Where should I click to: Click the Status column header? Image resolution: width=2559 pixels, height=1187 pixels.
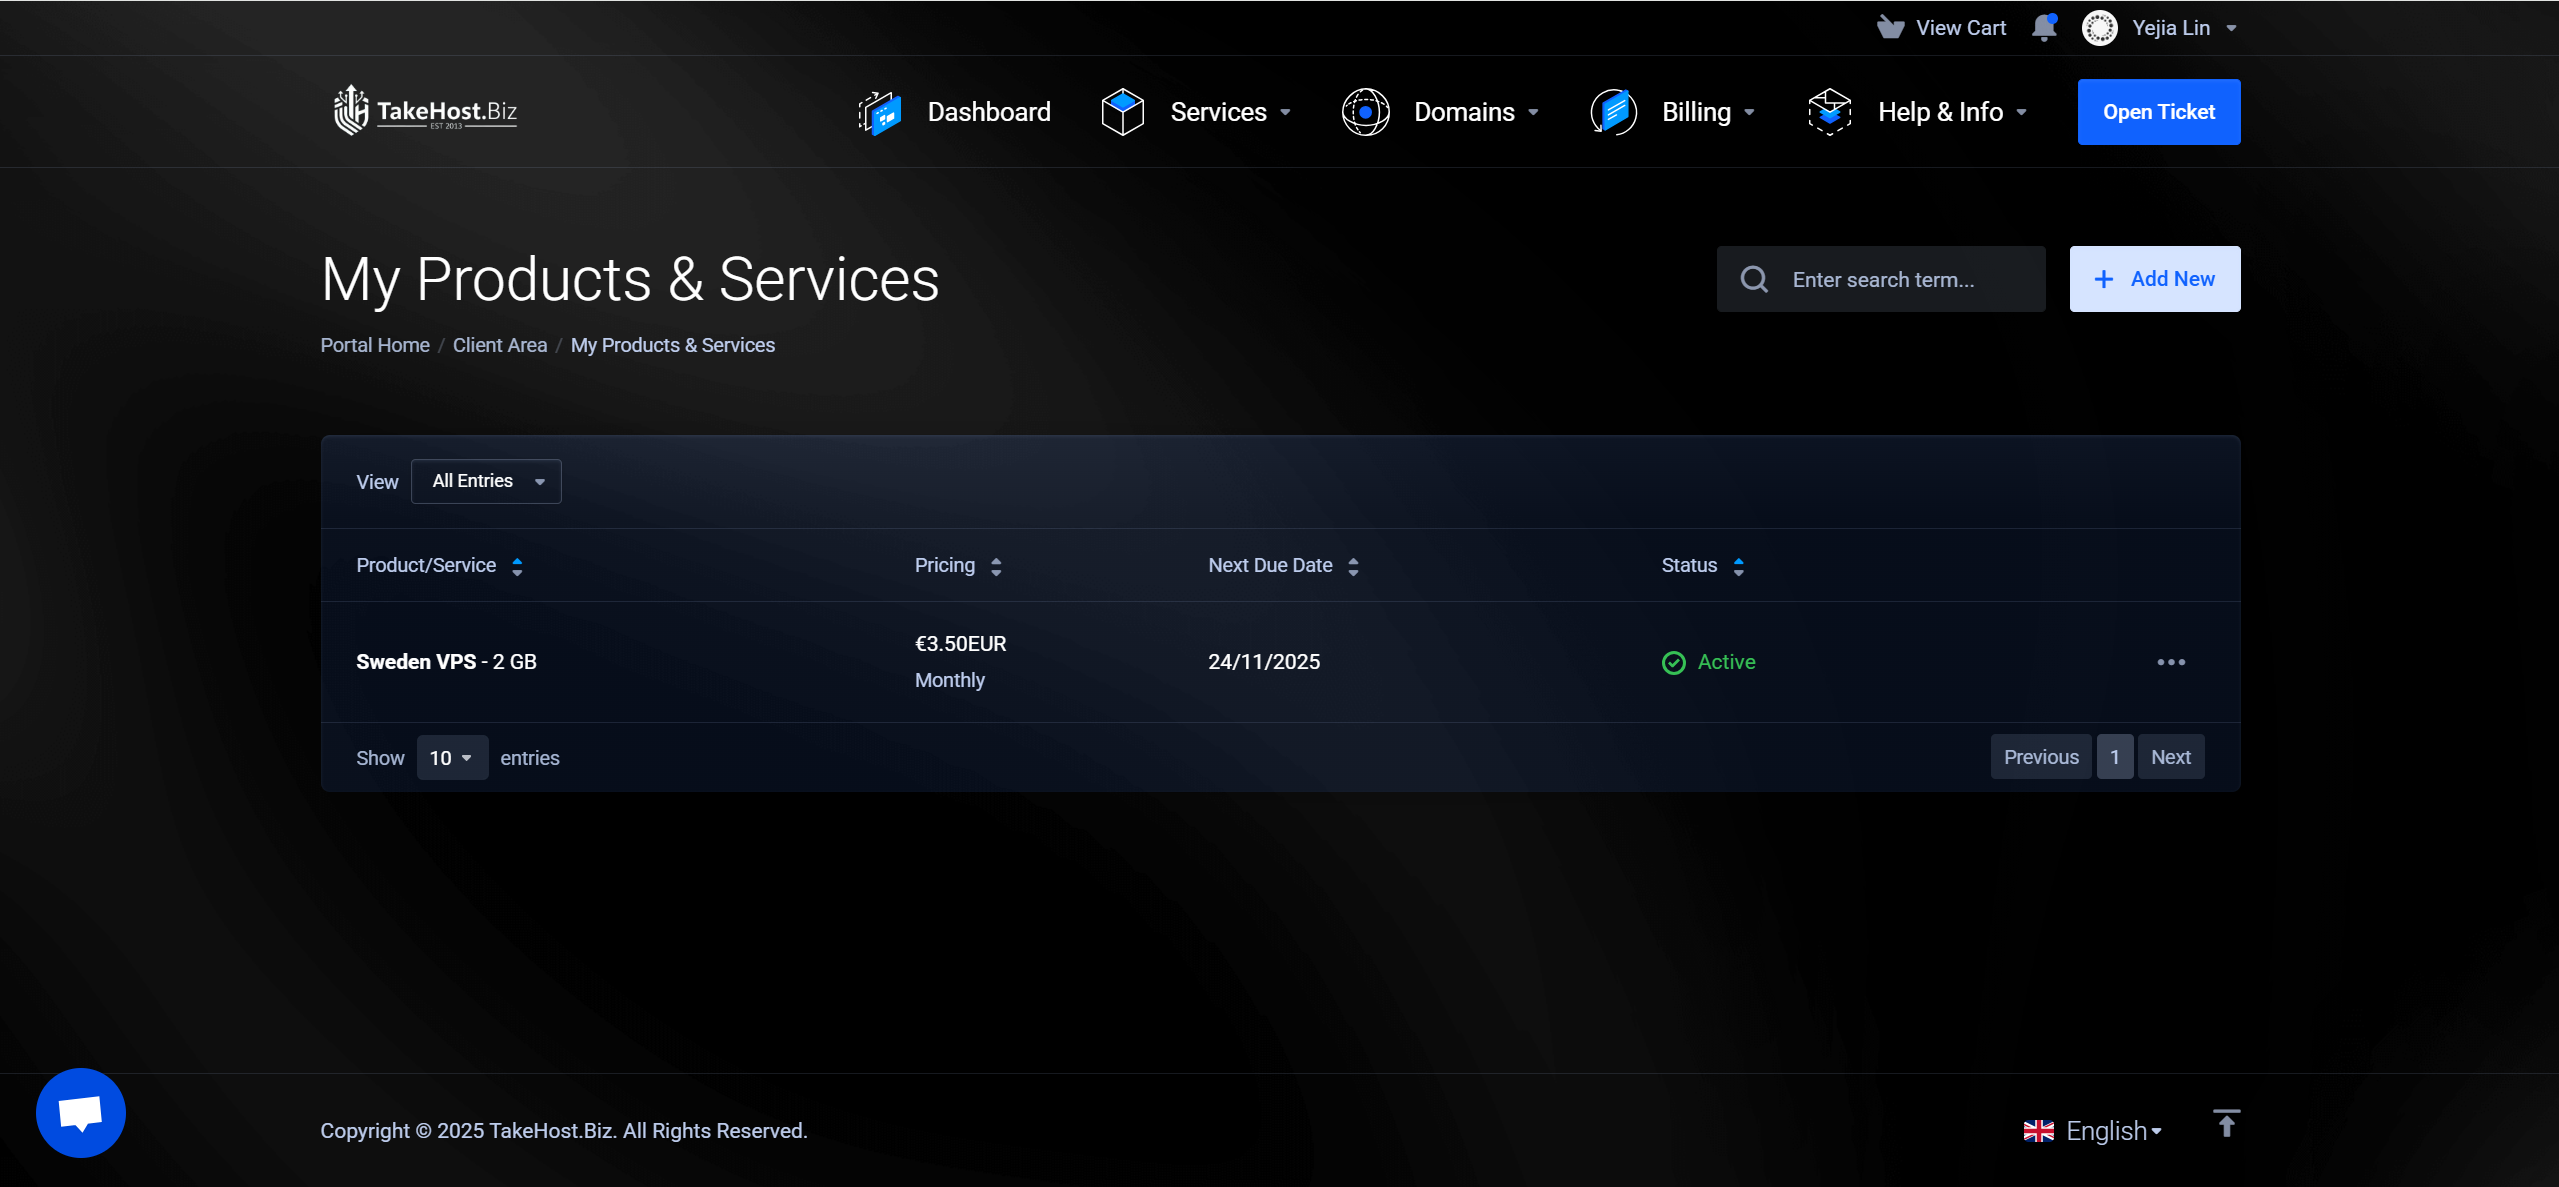pyautogui.click(x=1689, y=565)
